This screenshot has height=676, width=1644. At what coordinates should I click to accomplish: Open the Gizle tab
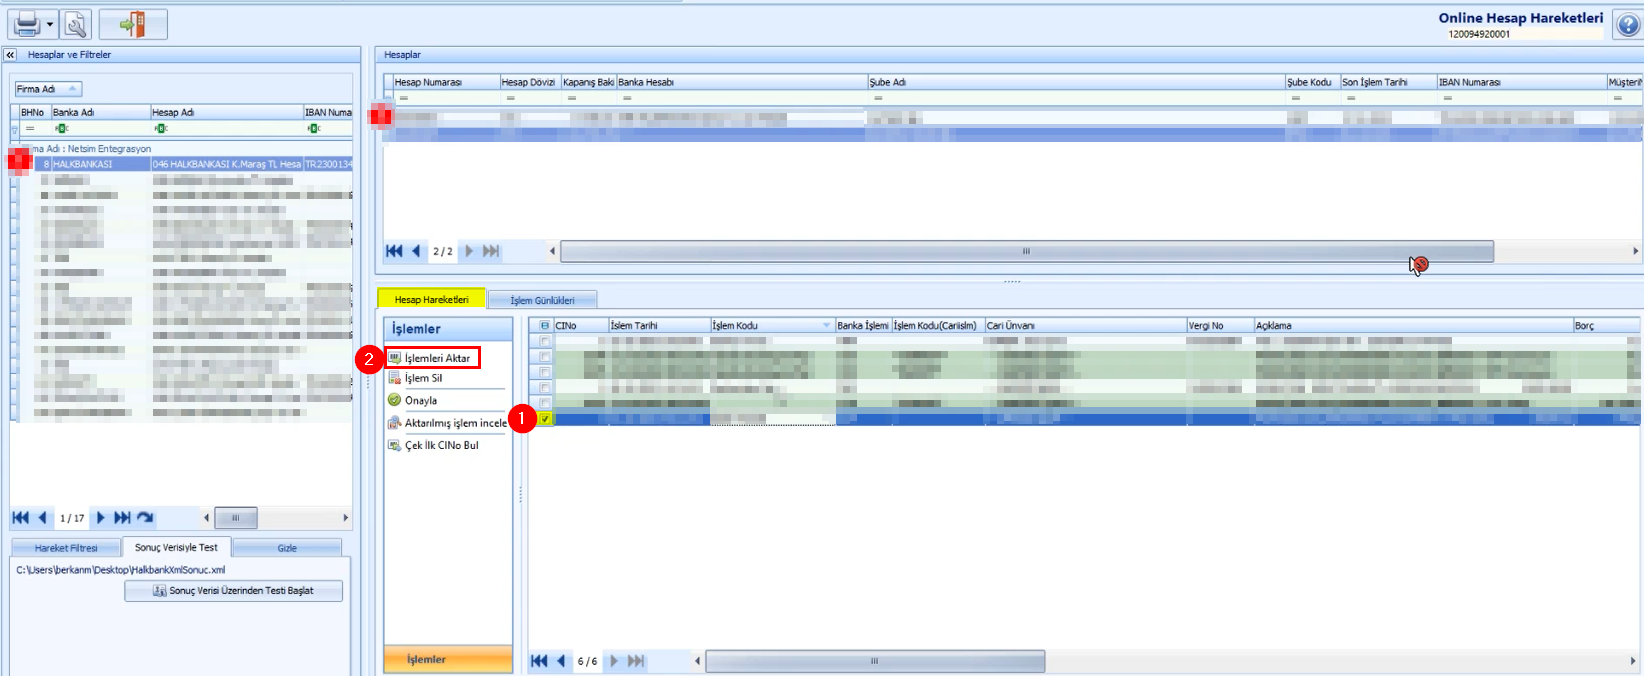pos(287,548)
